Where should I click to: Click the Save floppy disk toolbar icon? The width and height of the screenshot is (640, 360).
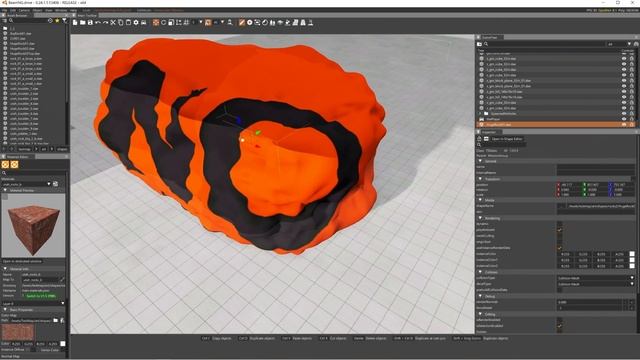90,23
